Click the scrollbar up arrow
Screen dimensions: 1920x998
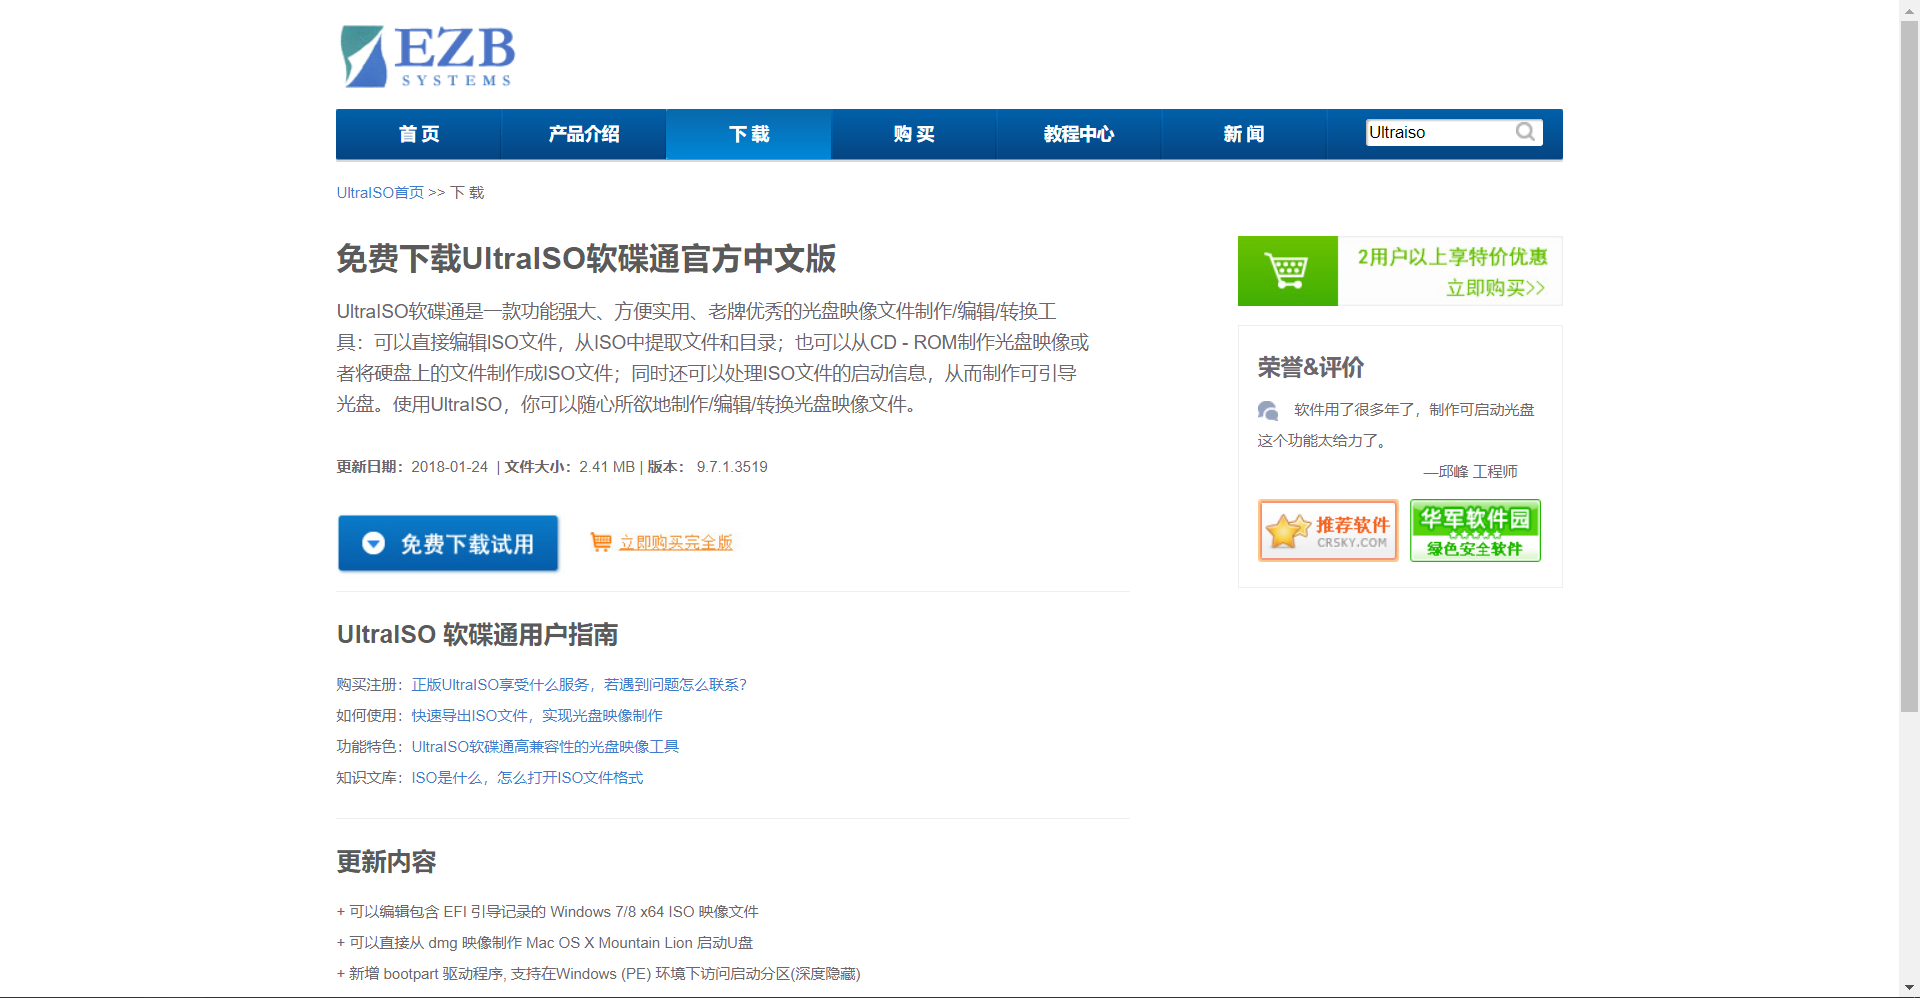pyautogui.click(x=1909, y=9)
